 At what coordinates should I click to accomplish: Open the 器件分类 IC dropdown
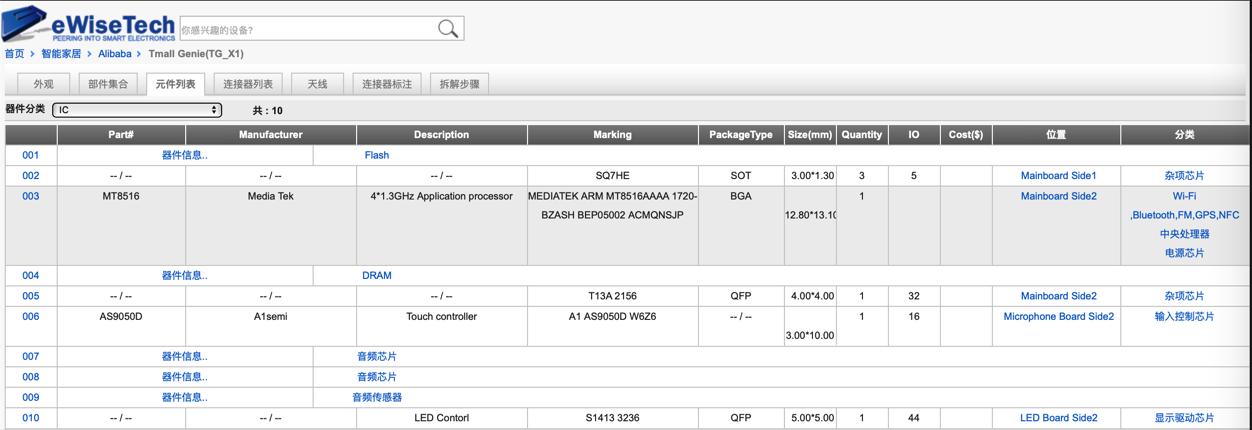point(137,110)
